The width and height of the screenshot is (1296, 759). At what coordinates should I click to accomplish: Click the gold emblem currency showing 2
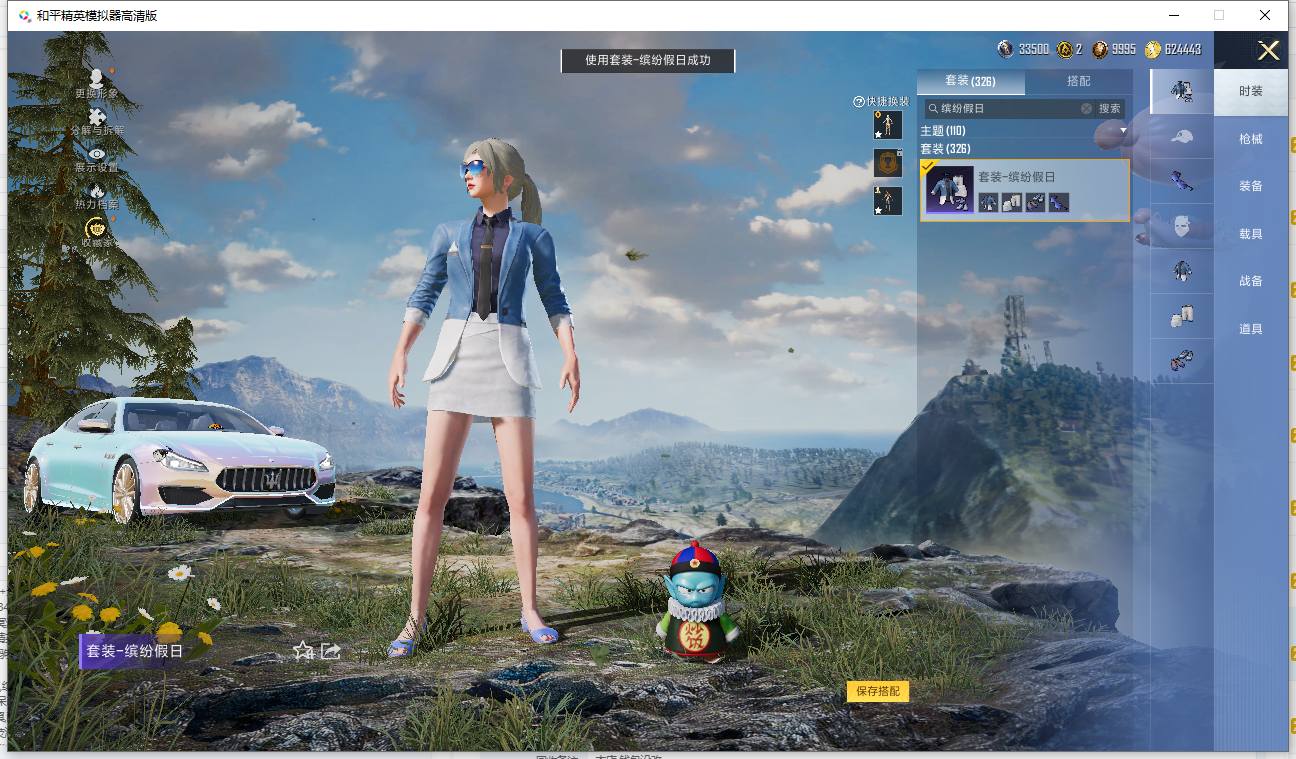click(1065, 49)
